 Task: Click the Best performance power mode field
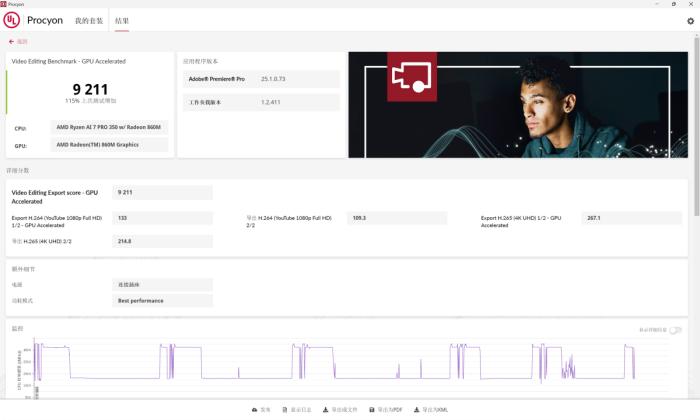162,300
